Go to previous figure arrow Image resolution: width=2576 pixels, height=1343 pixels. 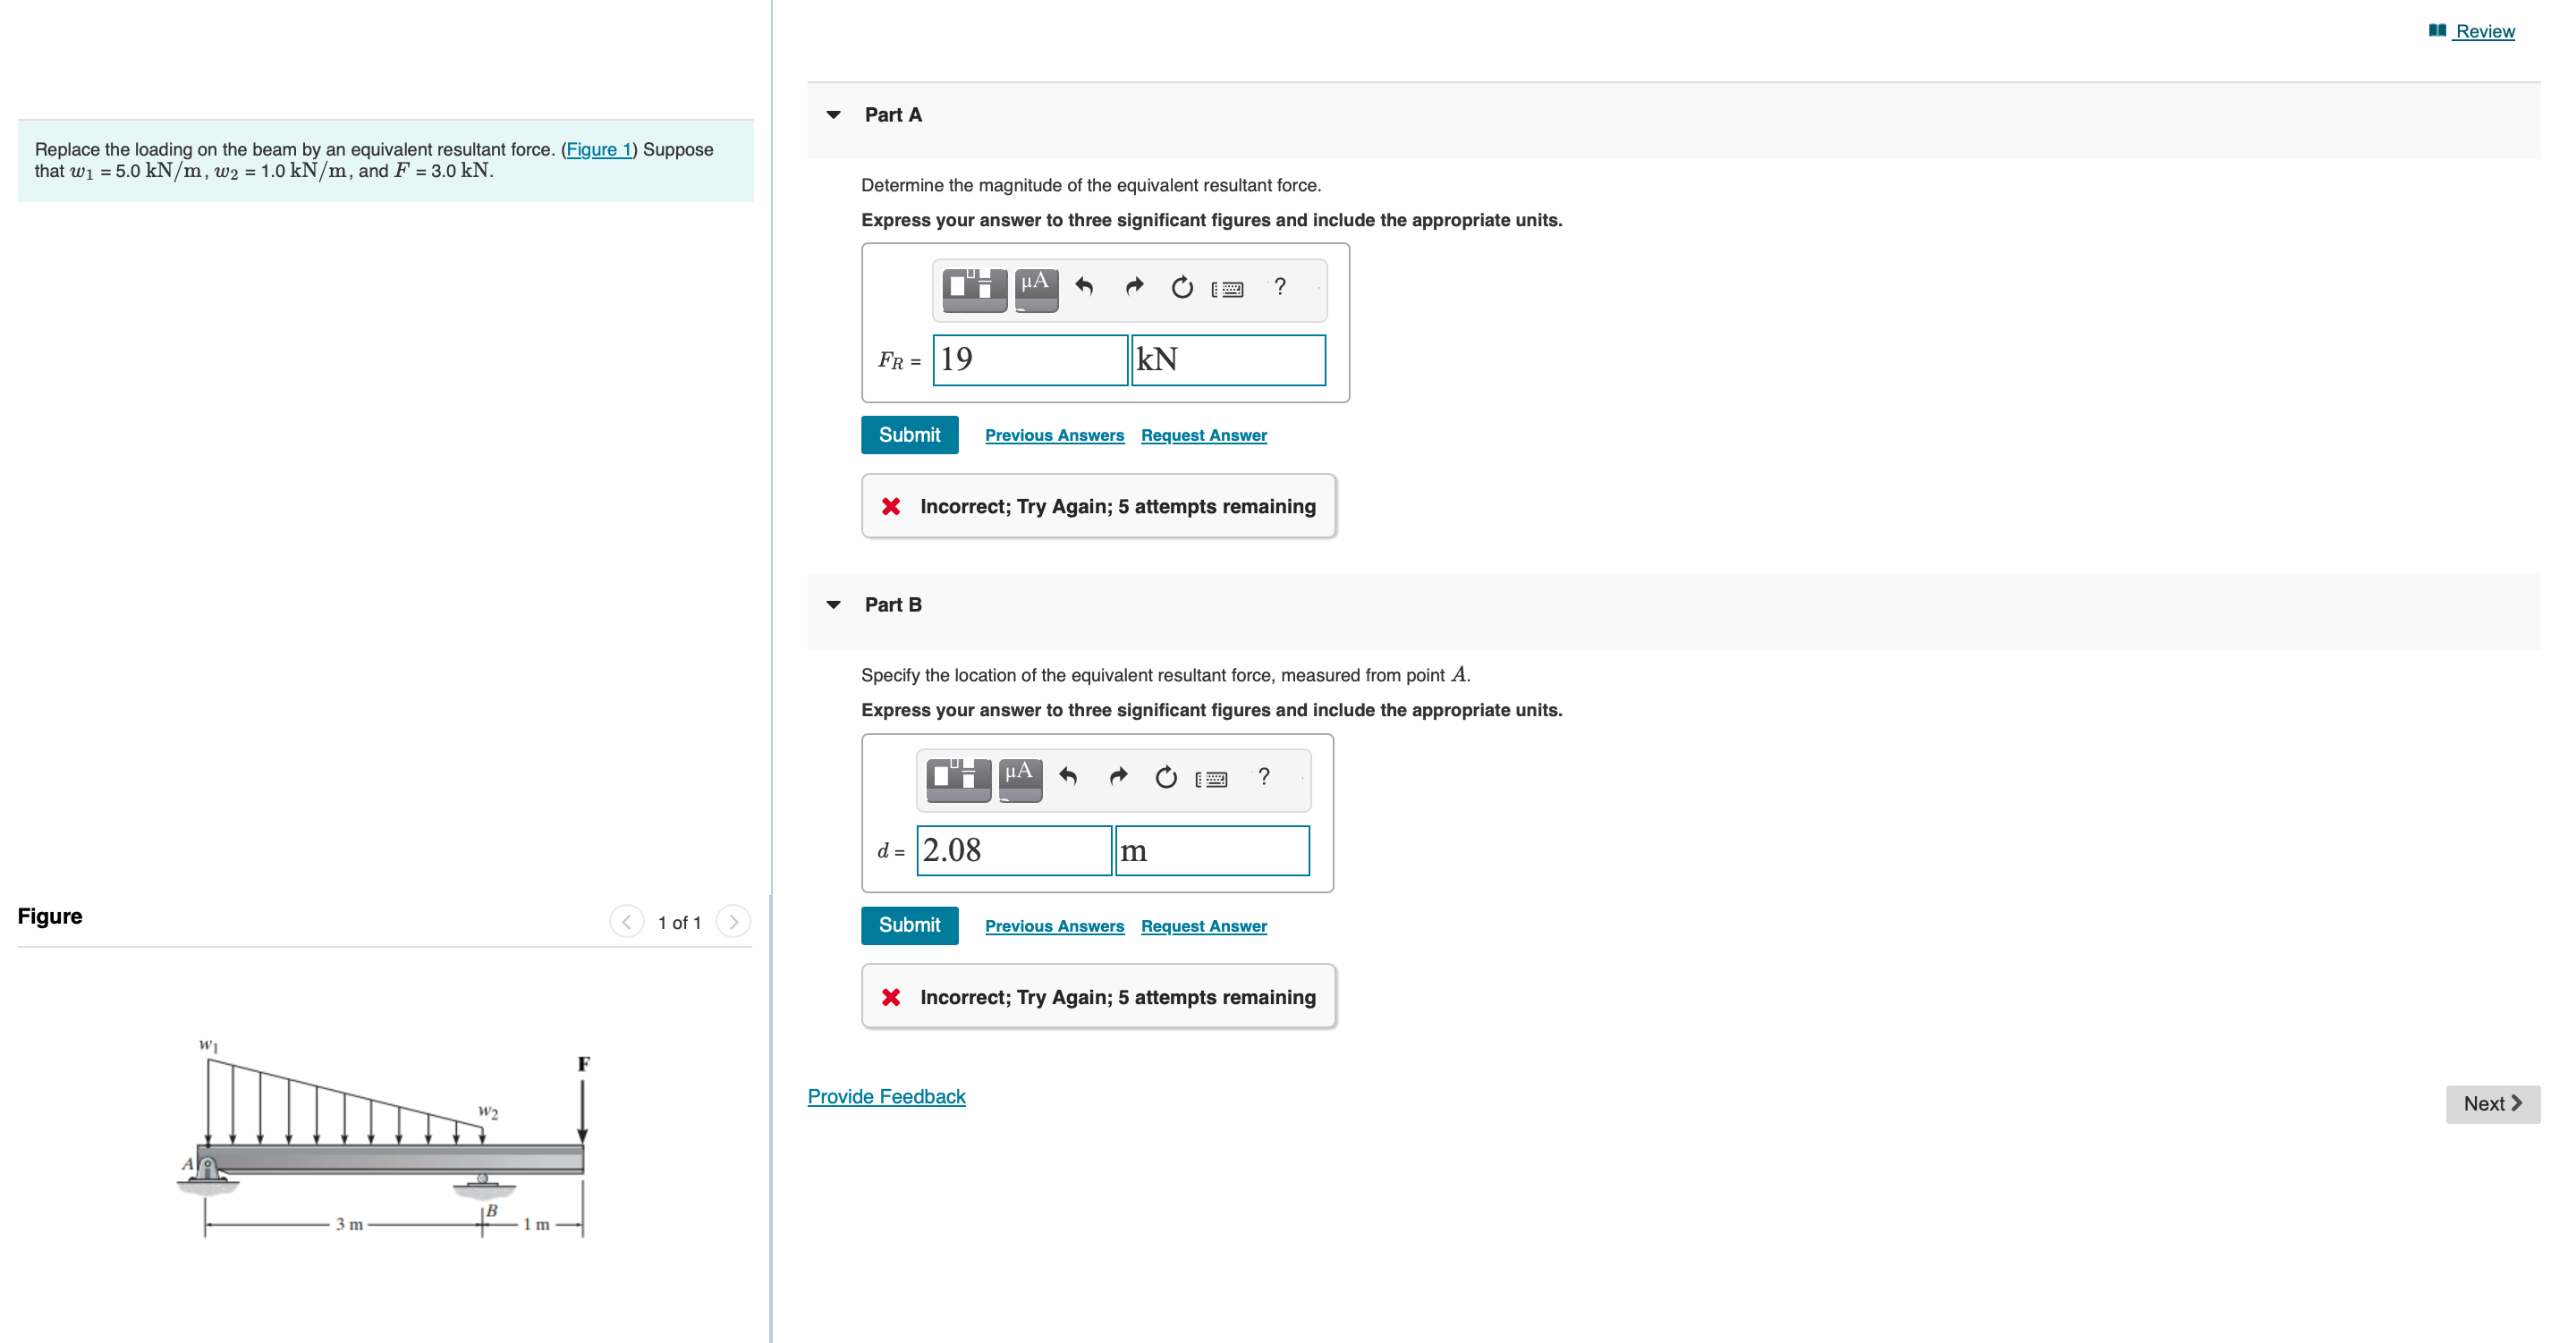pos(626,921)
